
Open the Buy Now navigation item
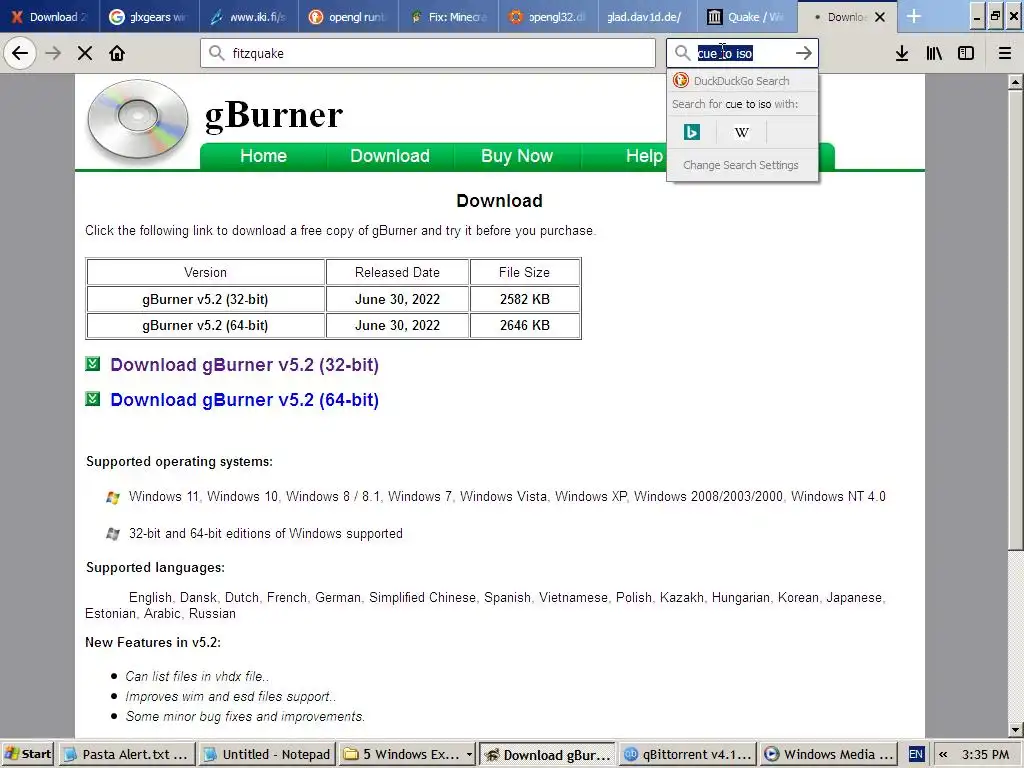point(517,156)
